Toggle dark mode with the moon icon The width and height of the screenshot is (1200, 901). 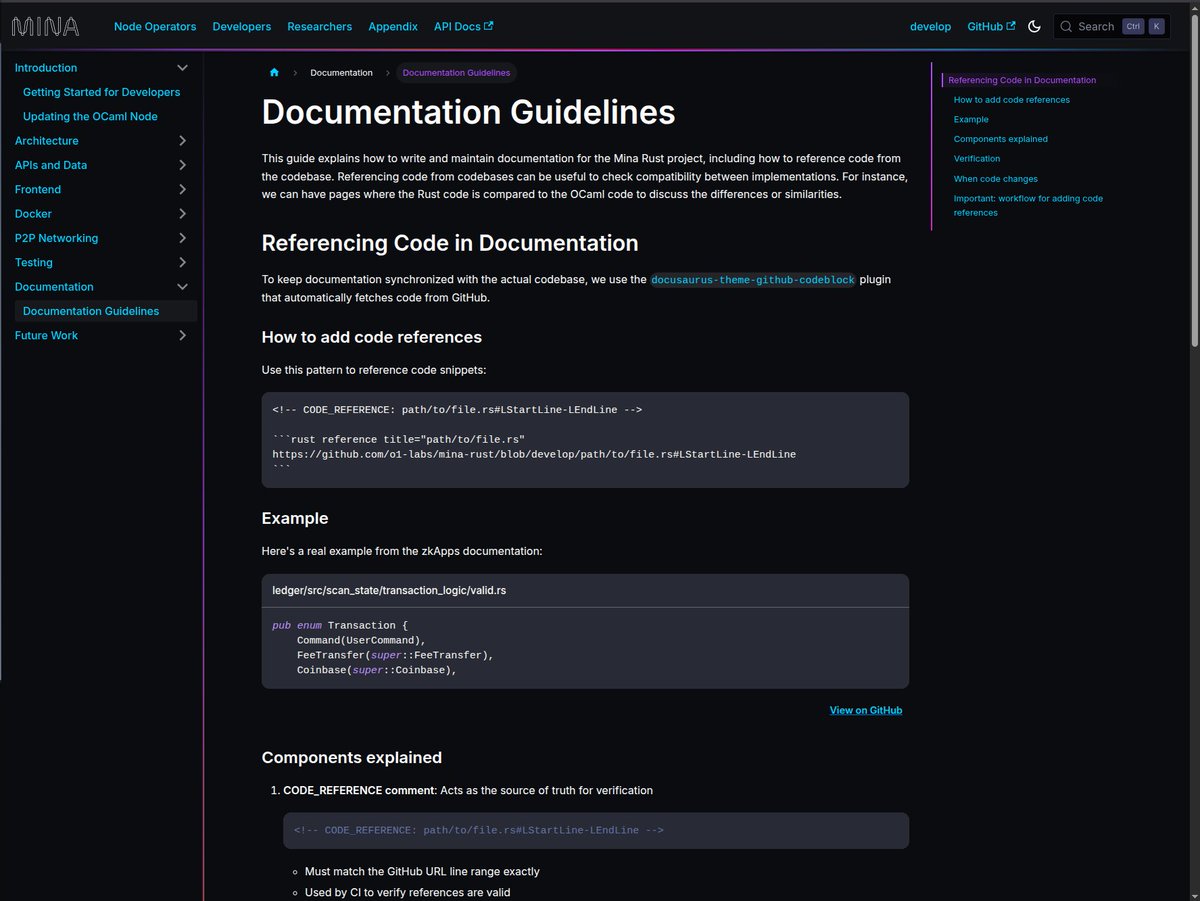coord(1034,27)
